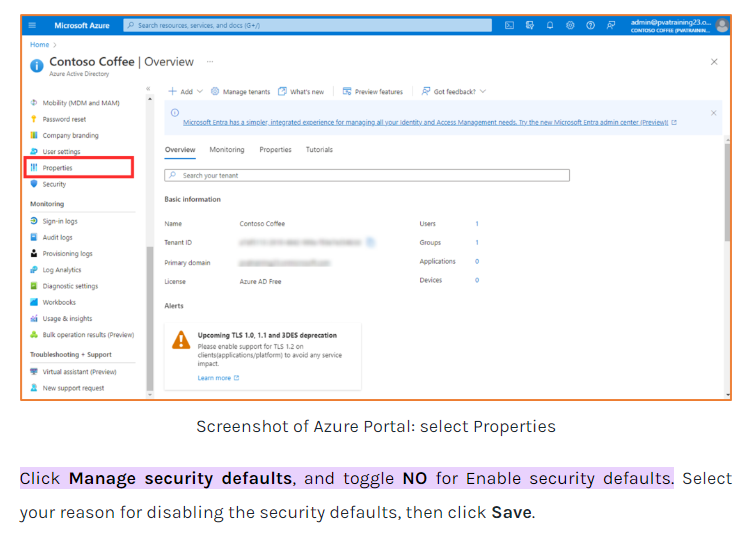Click Manage tenants button

240,91
